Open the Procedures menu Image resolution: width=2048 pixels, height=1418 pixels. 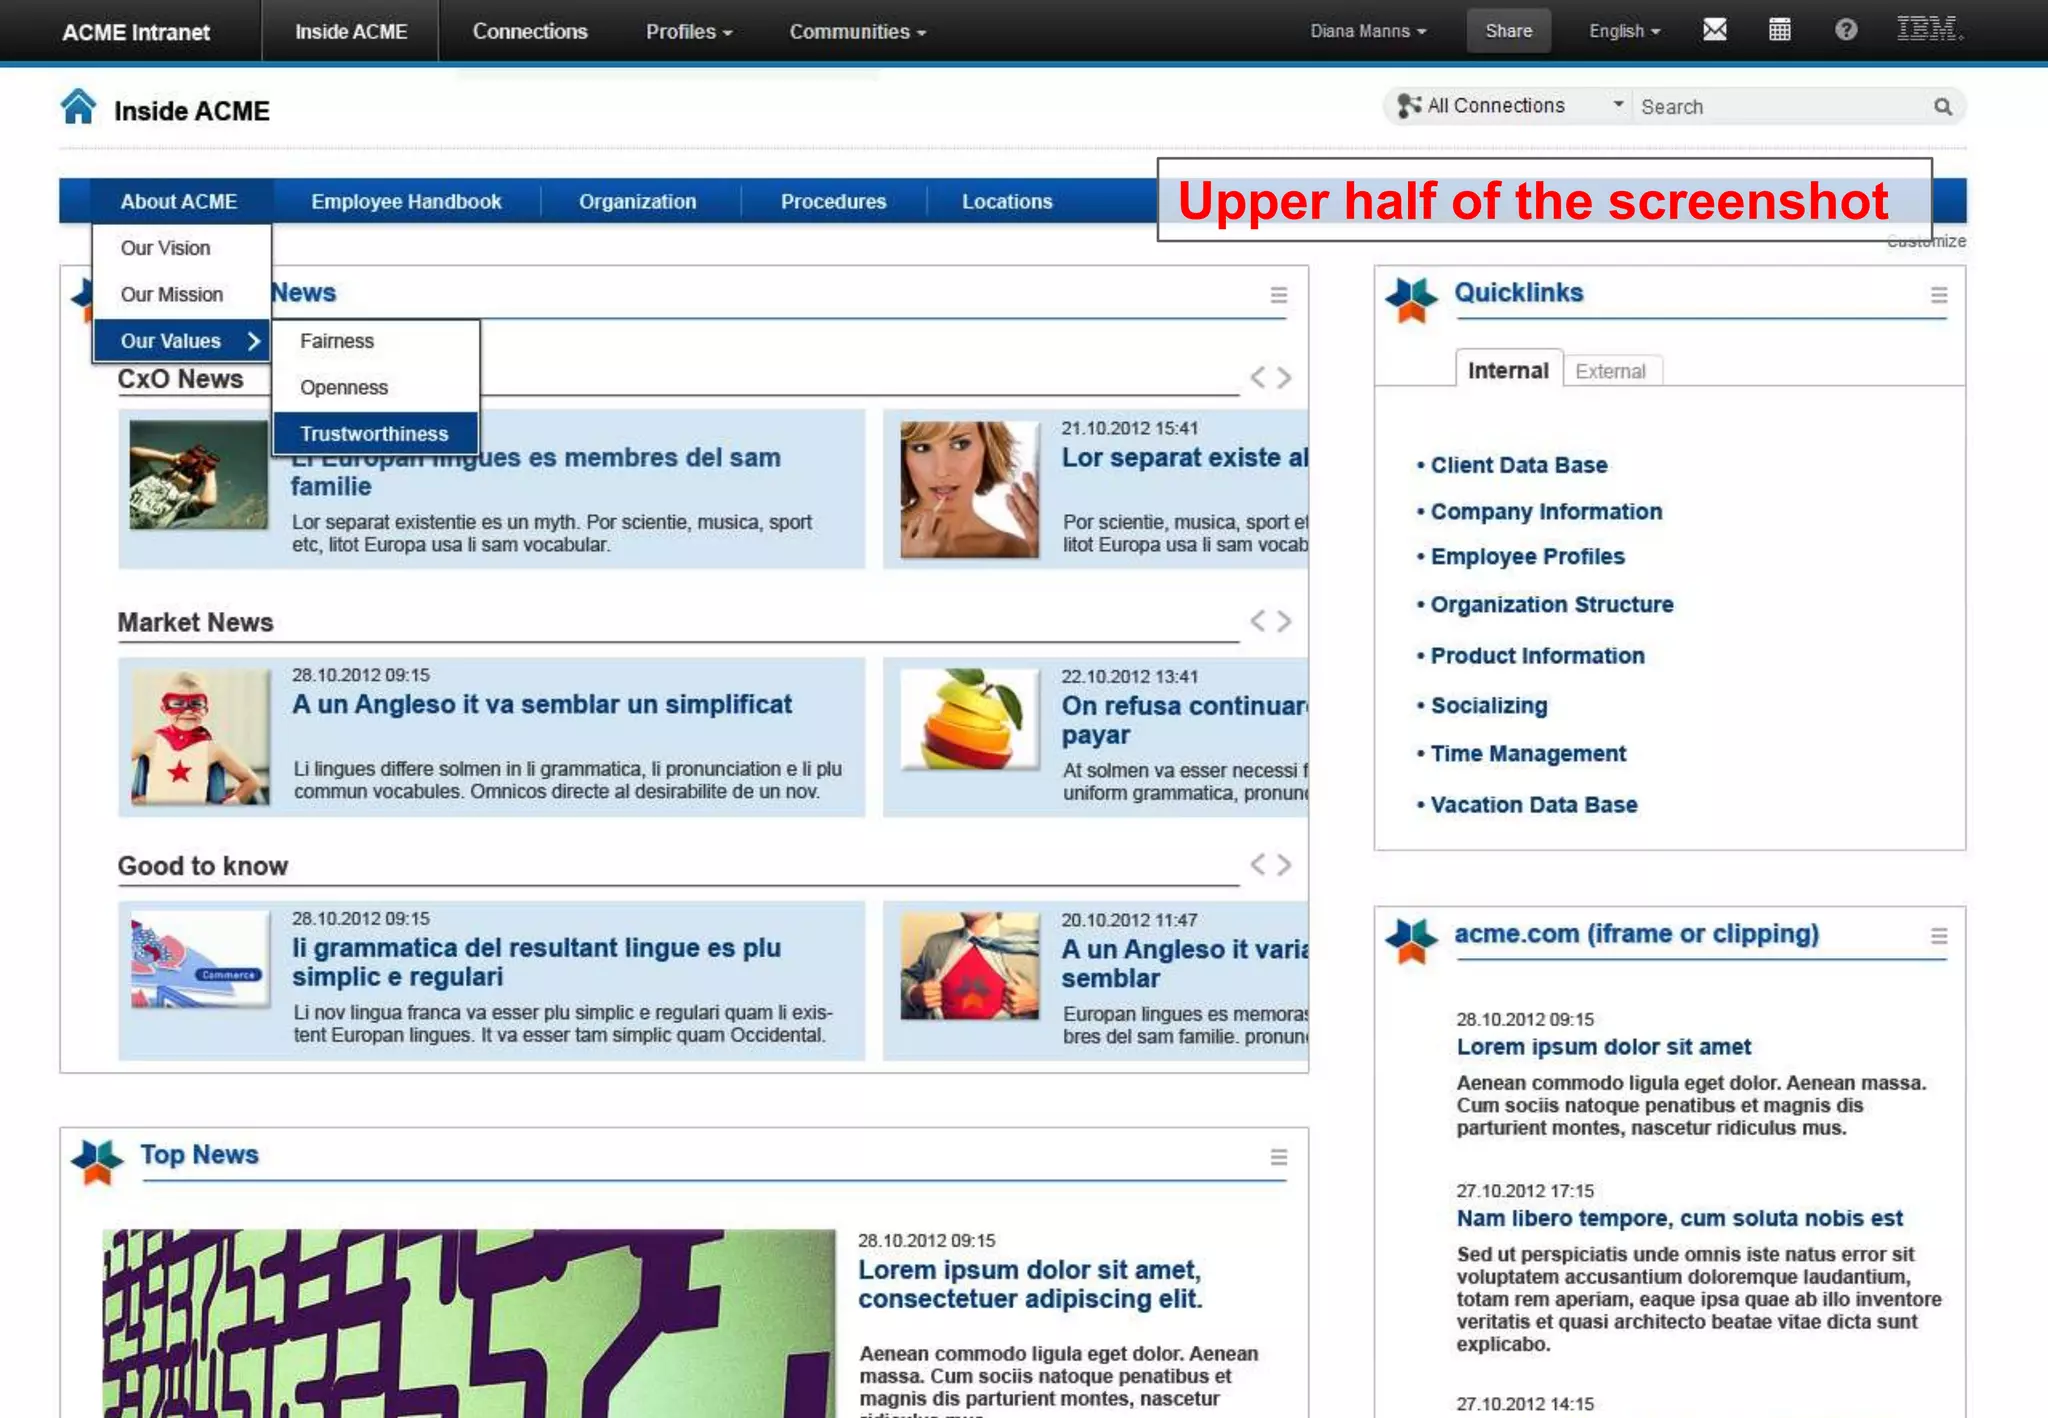(x=833, y=201)
